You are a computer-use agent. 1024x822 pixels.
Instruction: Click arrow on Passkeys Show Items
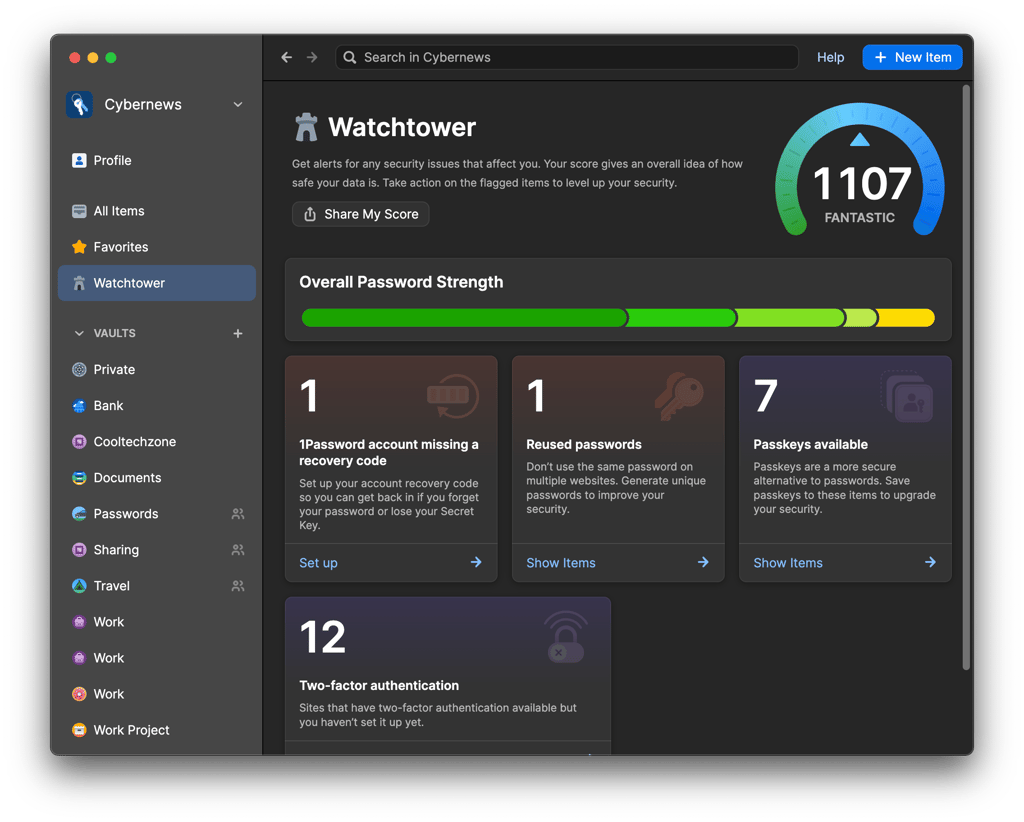coord(930,562)
